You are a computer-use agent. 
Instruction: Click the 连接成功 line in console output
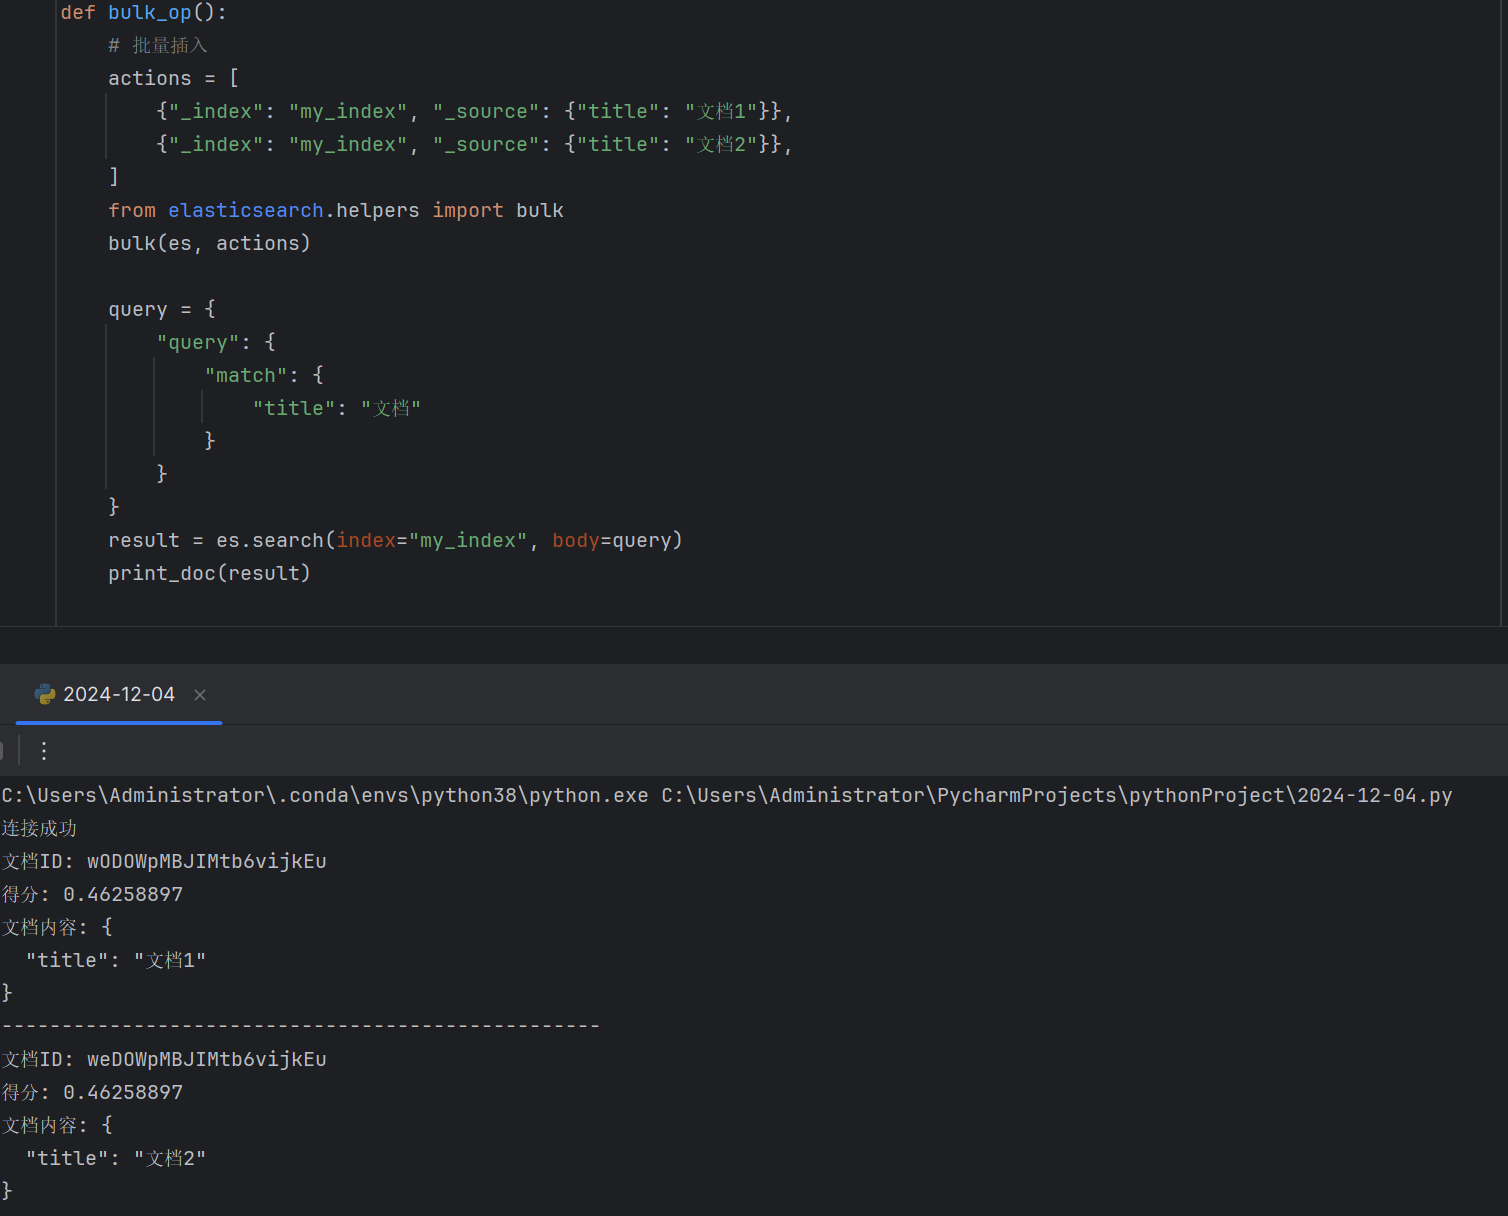coord(39,828)
